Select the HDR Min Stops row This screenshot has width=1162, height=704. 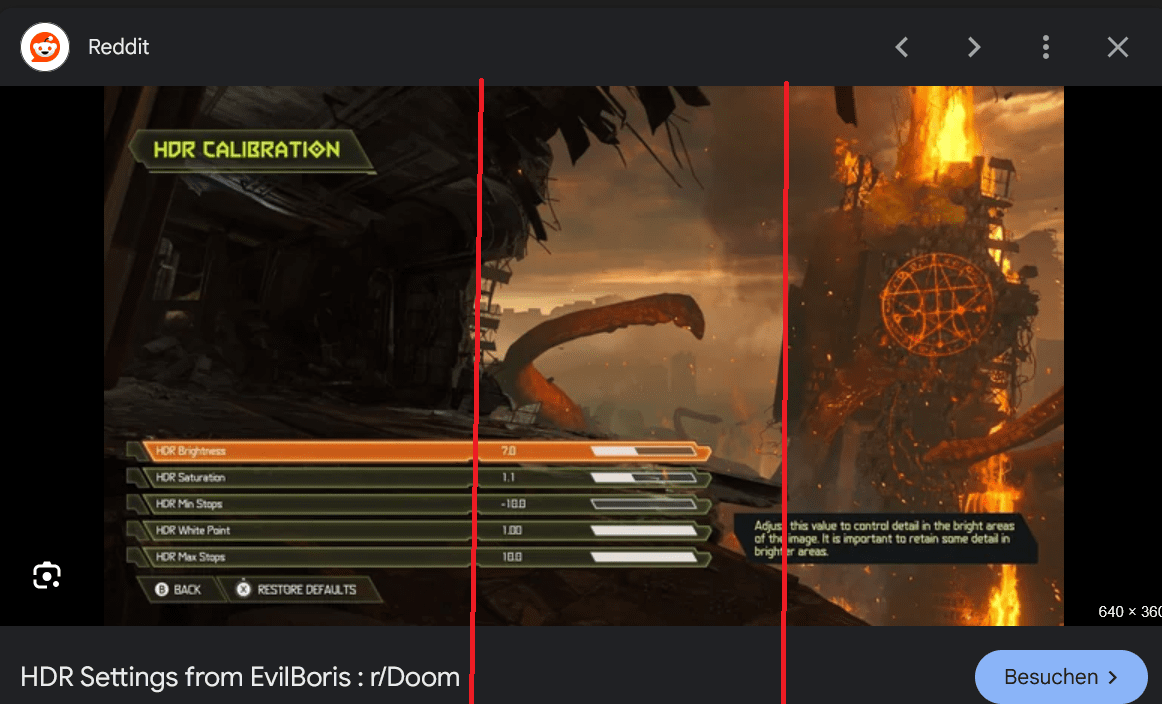point(419,504)
